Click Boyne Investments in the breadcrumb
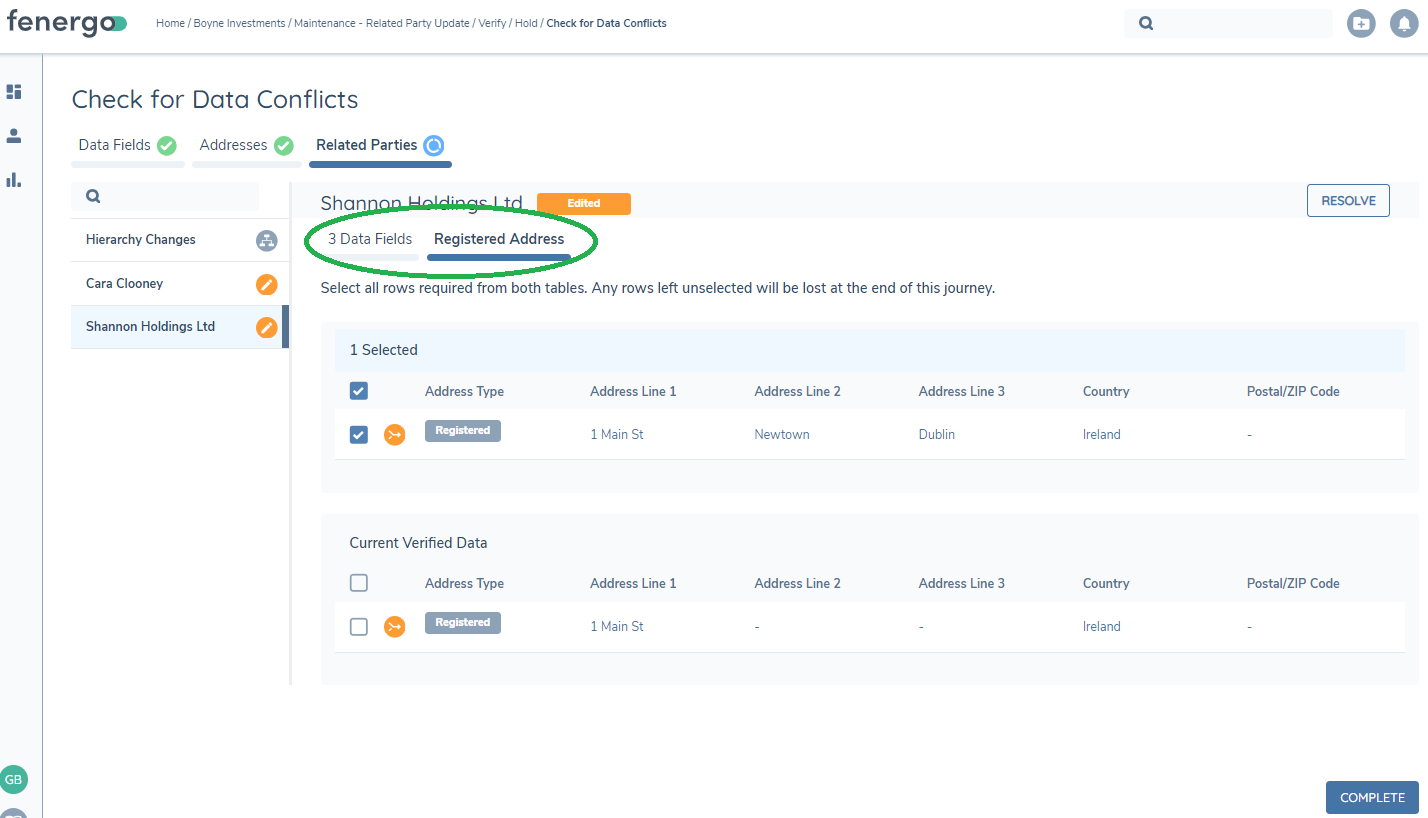Viewport: 1428px width, 818px height. click(239, 23)
